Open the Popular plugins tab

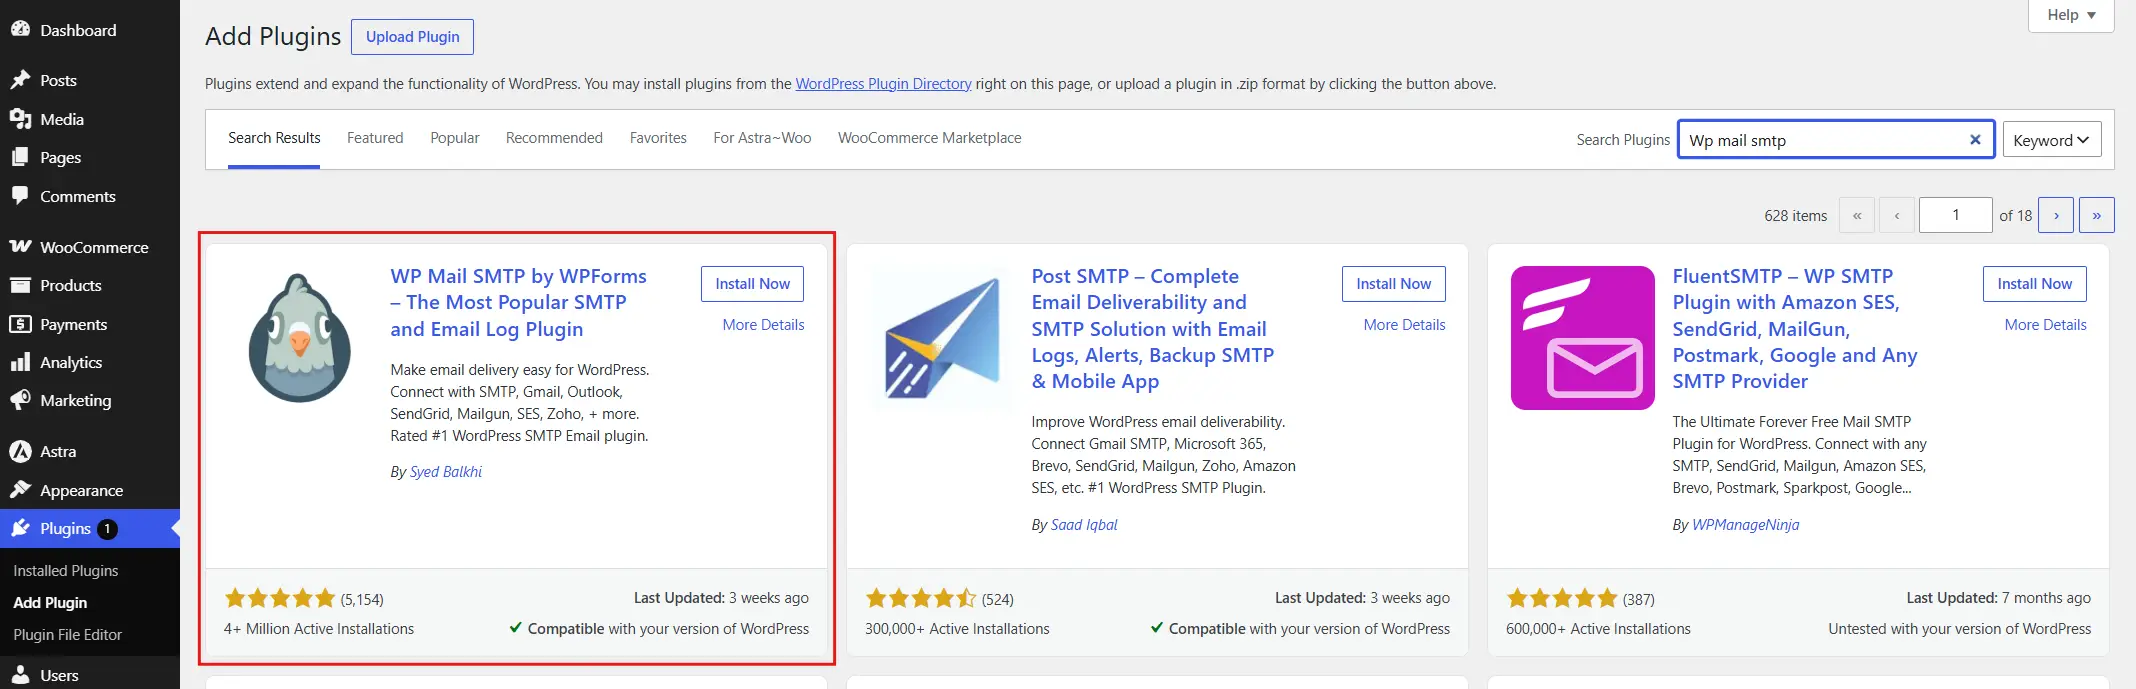coord(455,138)
